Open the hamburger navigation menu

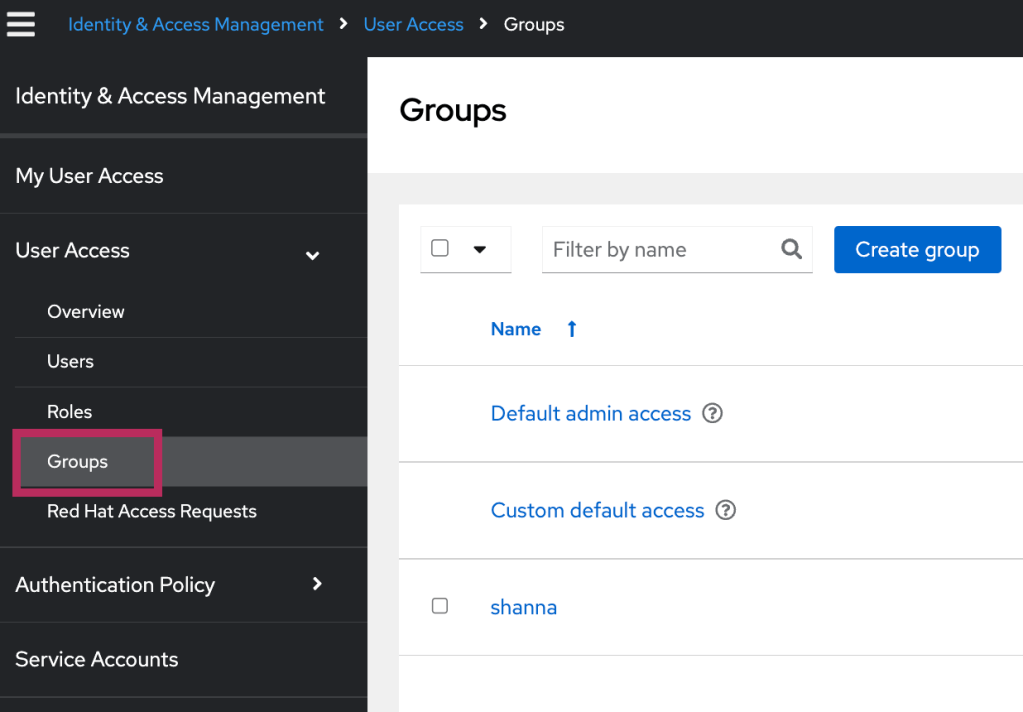(x=21, y=24)
